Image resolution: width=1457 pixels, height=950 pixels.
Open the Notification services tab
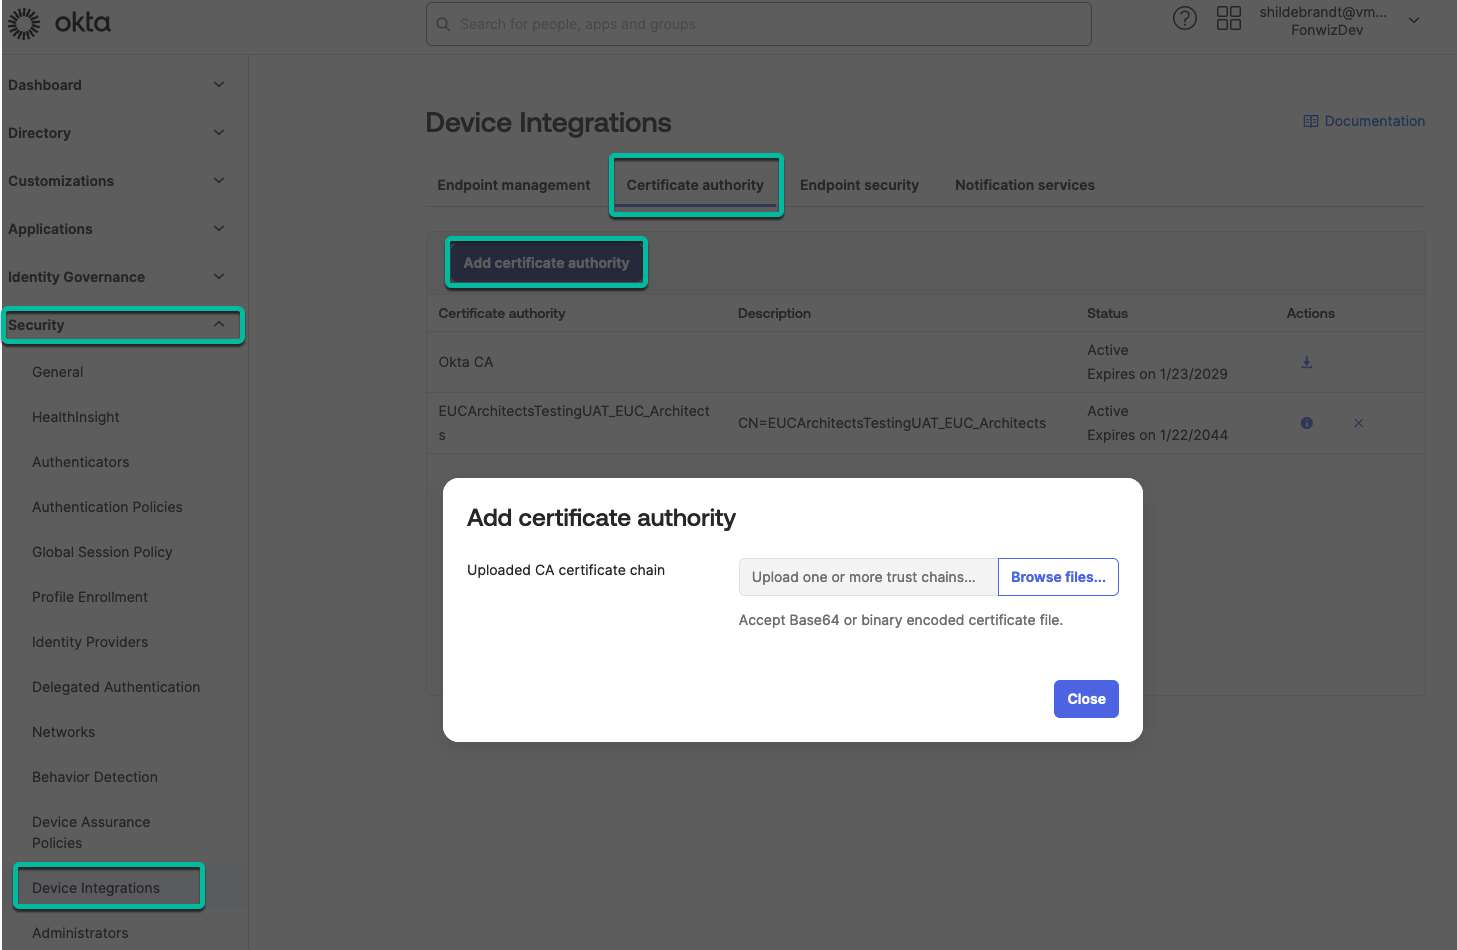(x=1024, y=184)
